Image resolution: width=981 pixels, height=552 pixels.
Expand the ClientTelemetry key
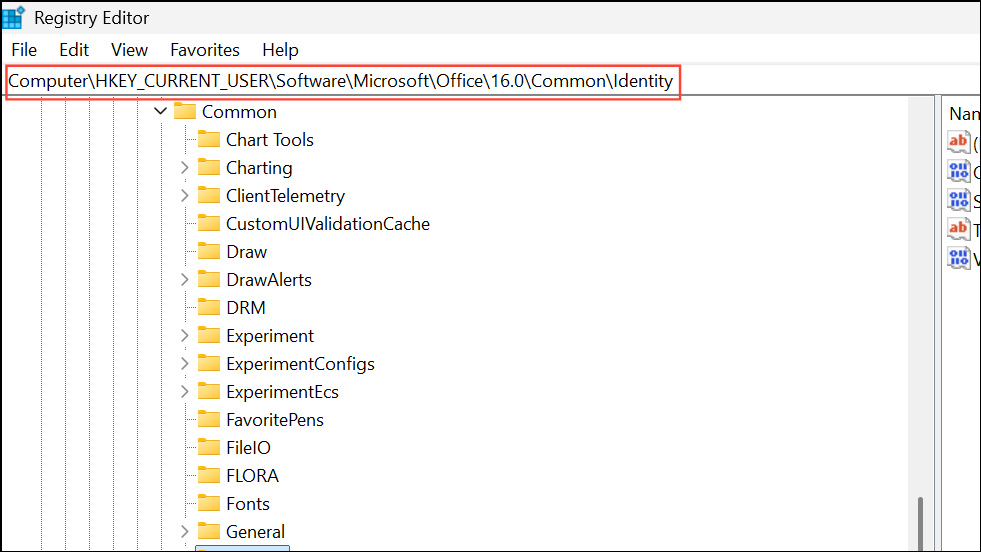(184, 196)
